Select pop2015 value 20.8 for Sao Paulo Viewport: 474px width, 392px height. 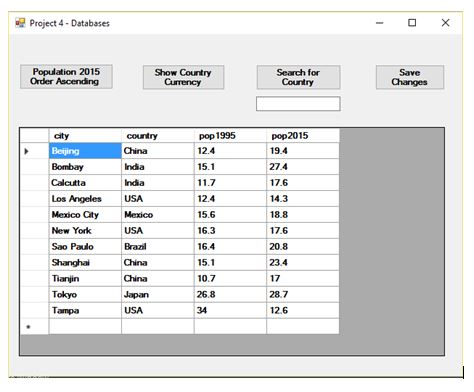(x=303, y=247)
